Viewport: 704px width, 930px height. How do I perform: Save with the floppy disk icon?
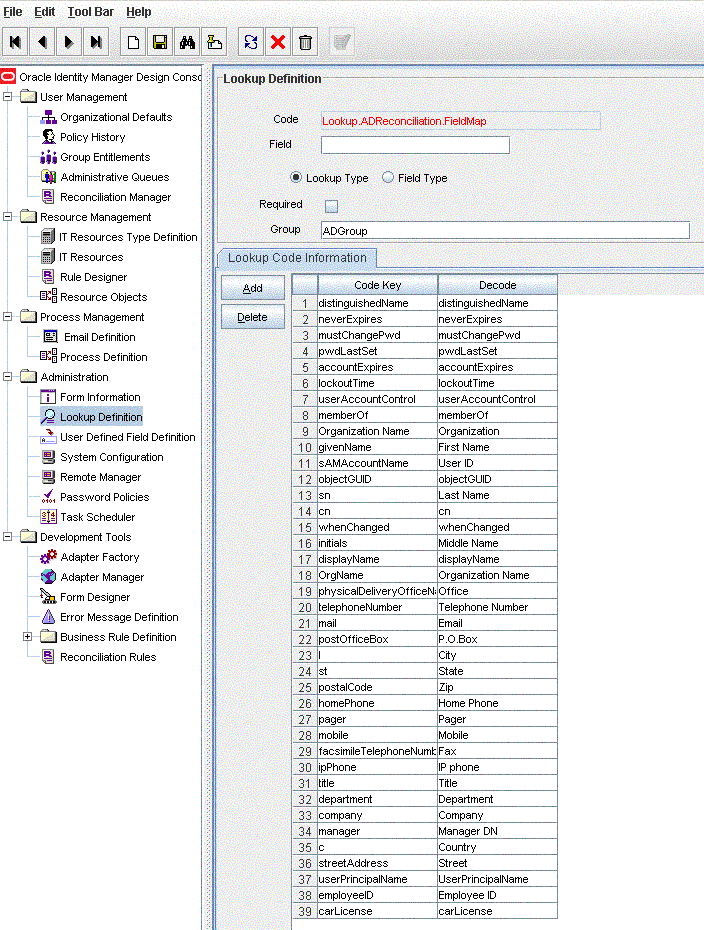point(160,42)
